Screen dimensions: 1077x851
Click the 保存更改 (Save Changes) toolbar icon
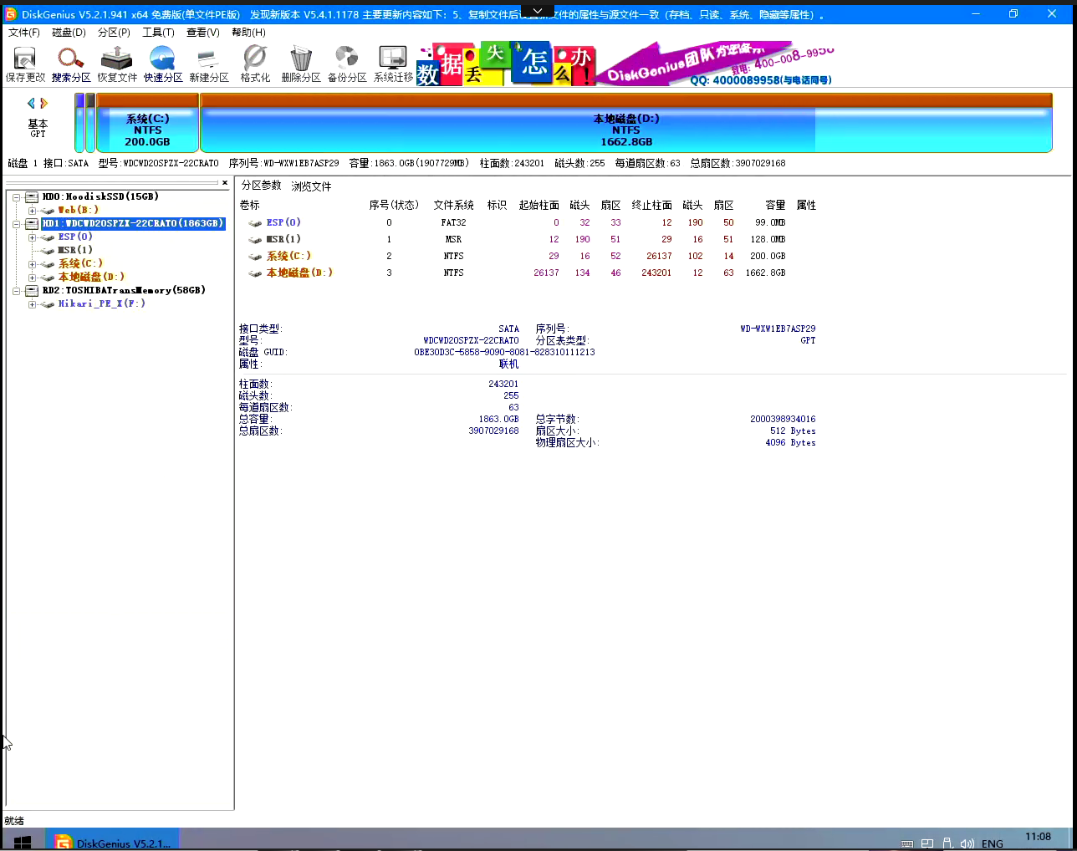tap(22, 62)
